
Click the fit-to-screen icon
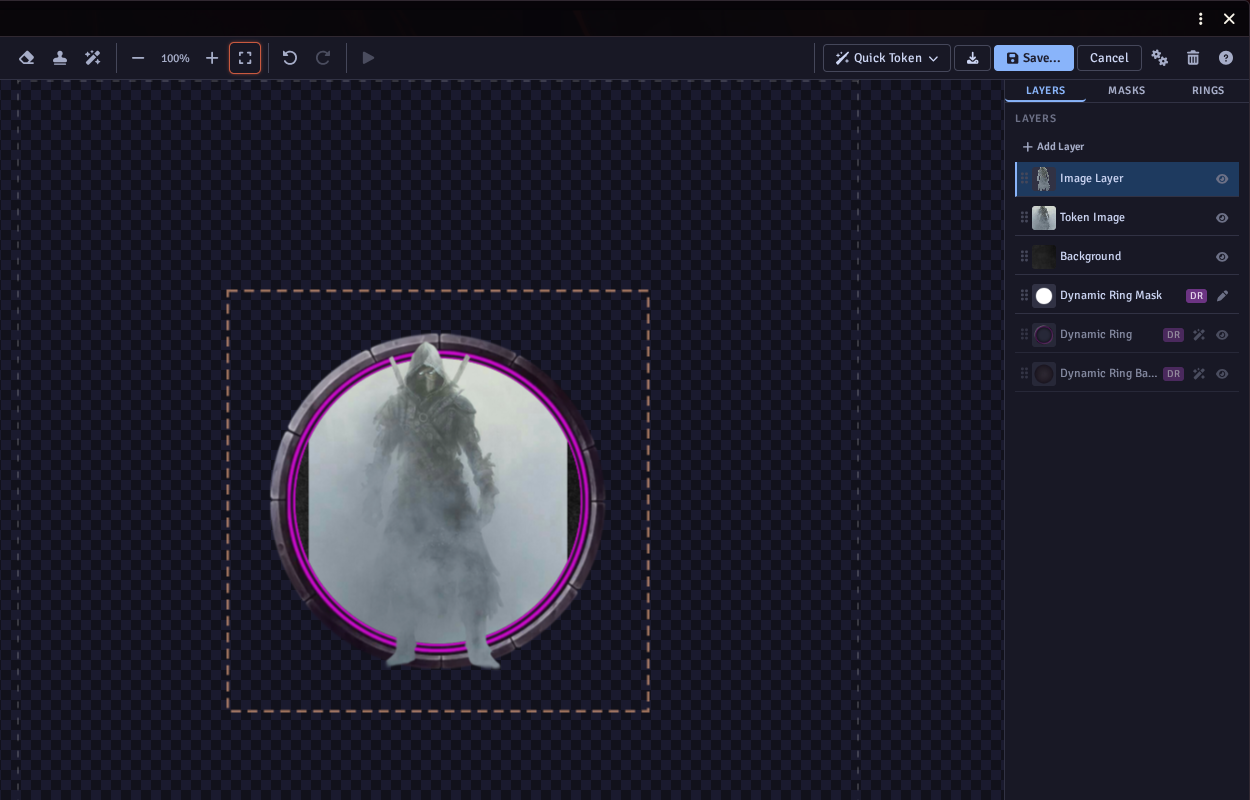pos(245,58)
